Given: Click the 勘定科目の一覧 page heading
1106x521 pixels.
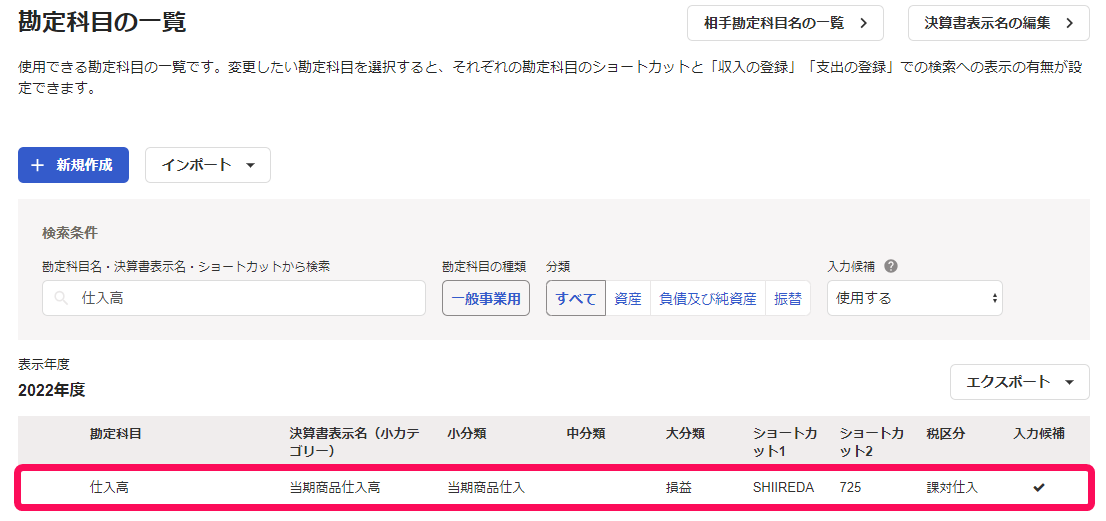Looking at the screenshot, I should [x=102, y=23].
